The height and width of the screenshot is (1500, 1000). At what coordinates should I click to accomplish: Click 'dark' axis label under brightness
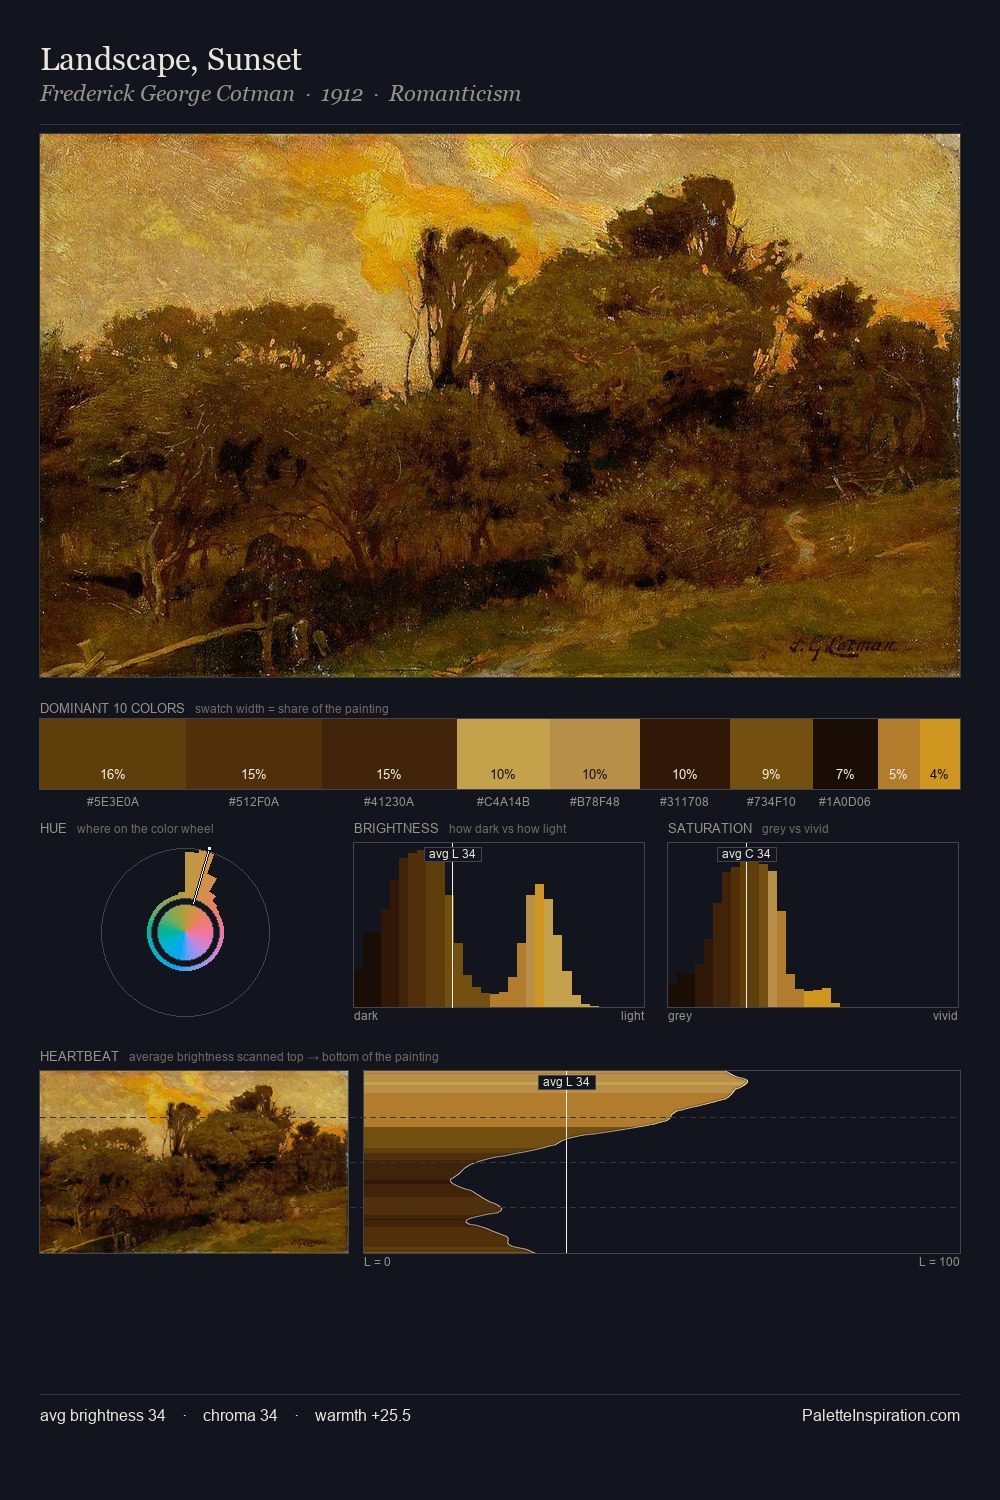366,1016
